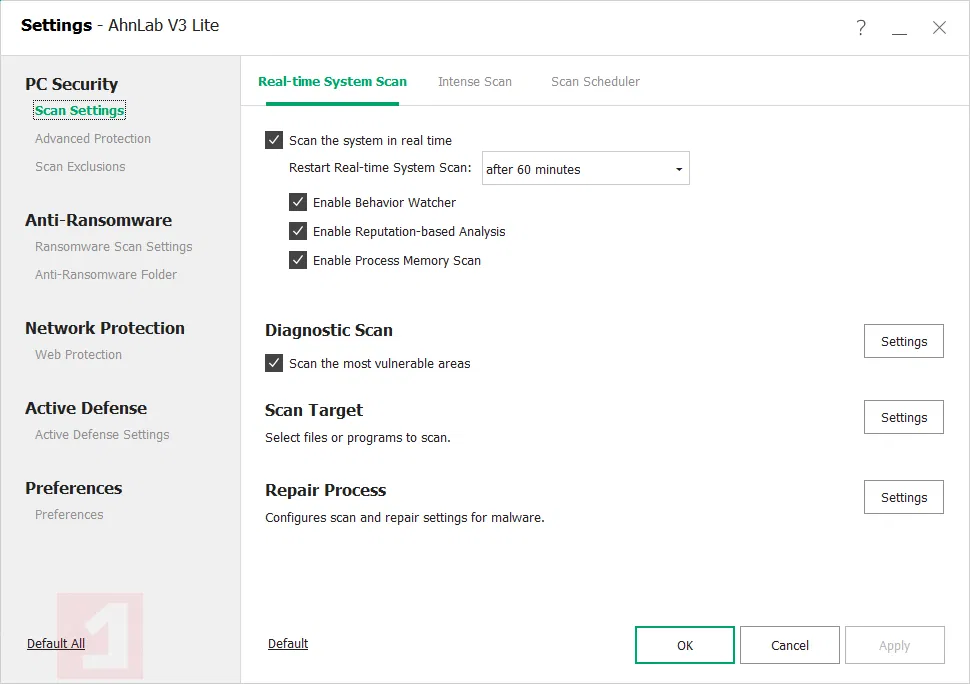This screenshot has height=684, width=970.
Task: Switch to the Intense Scan tab
Action: [474, 82]
